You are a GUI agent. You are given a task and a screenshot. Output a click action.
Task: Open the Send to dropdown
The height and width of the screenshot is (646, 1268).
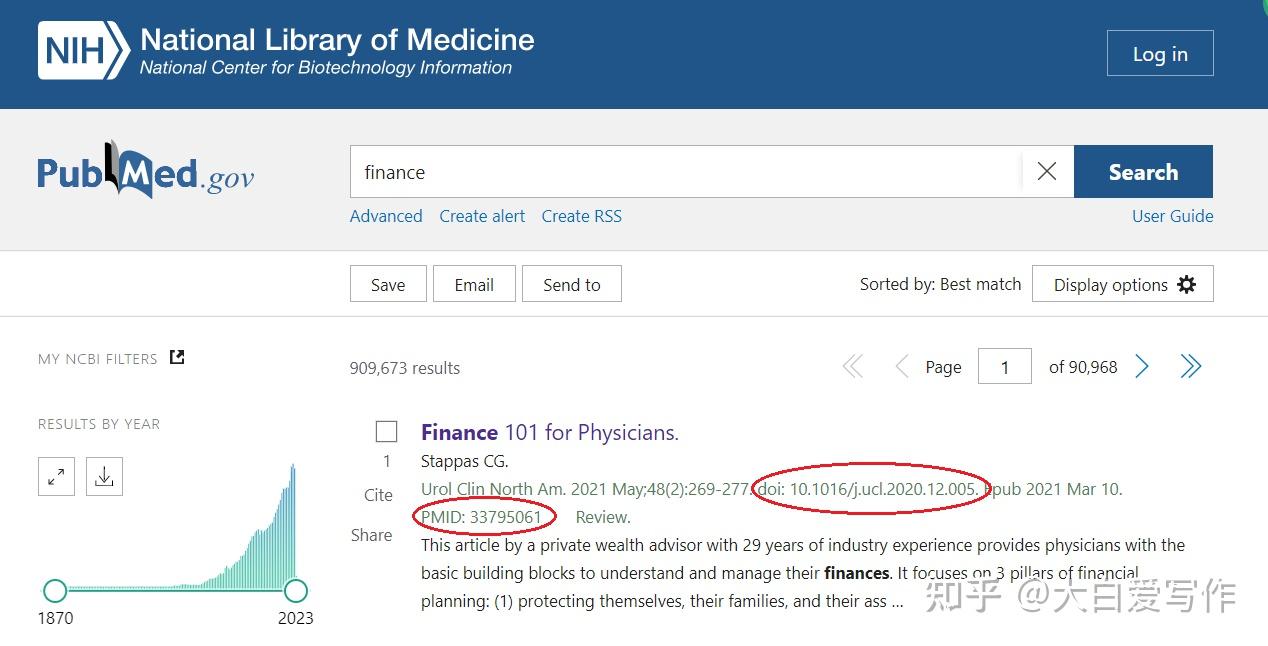click(572, 284)
